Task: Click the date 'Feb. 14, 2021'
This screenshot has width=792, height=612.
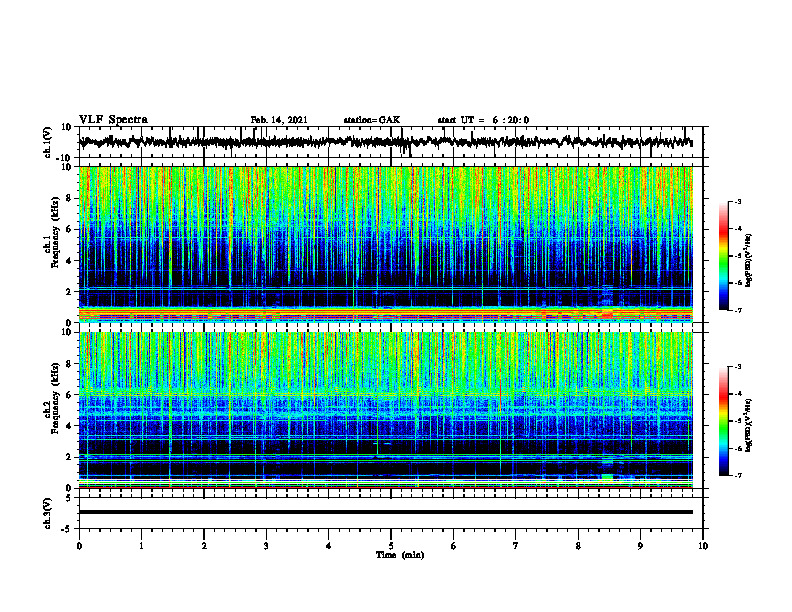Action: point(279,120)
